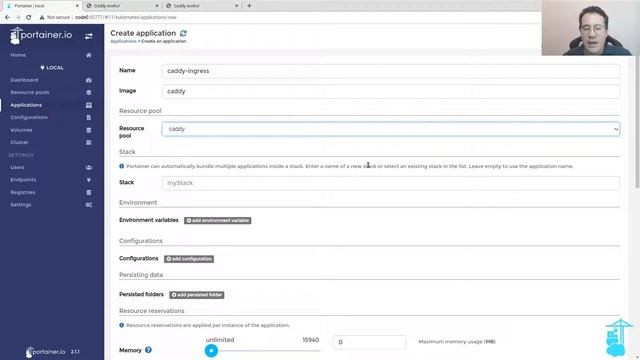Refresh the Create application page with the refresh icon
The width and height of the screenshot is (640, 360).
tap(183, 33)
